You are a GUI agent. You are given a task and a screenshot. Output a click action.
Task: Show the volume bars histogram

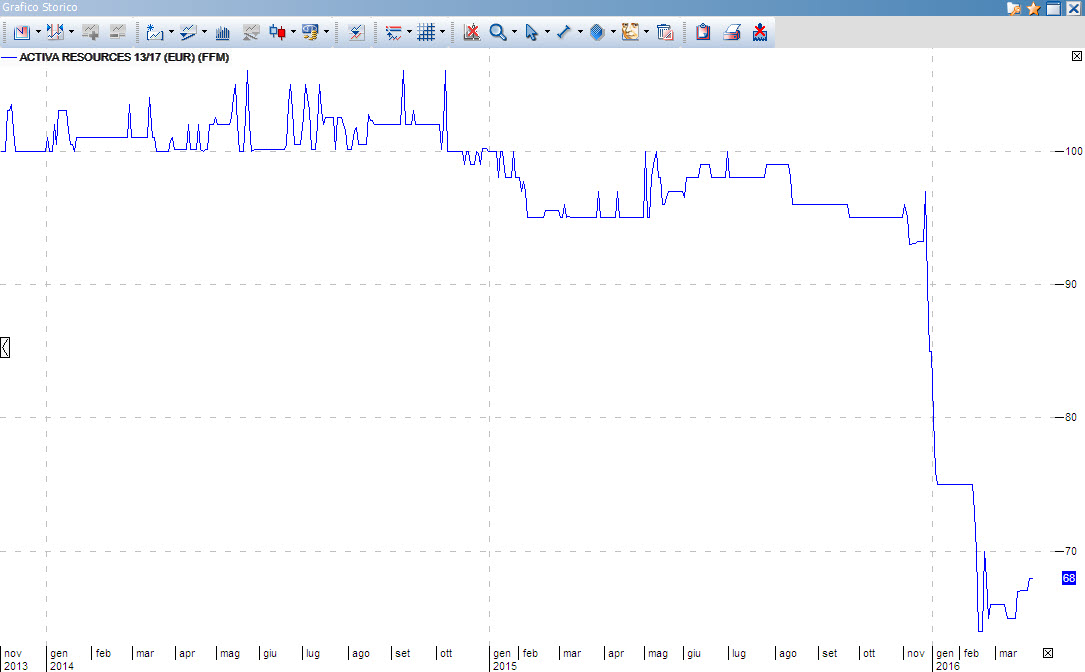pyautogui.click(x=223, y=33)
